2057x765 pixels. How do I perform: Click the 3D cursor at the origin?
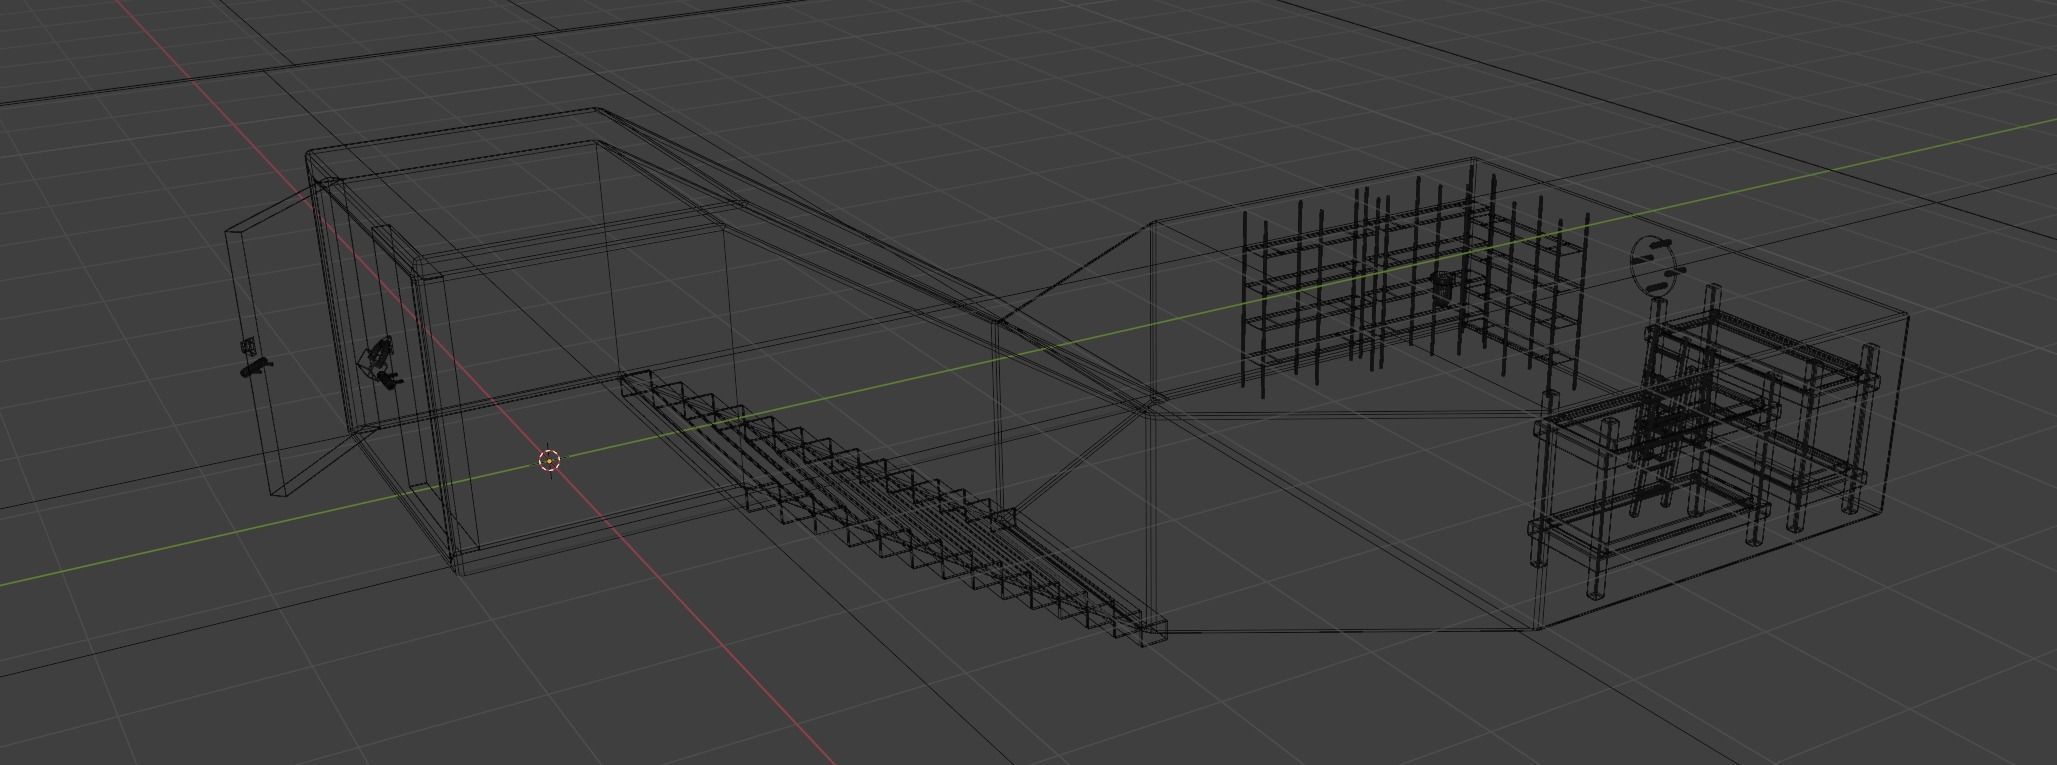click(x=549, y=460)
